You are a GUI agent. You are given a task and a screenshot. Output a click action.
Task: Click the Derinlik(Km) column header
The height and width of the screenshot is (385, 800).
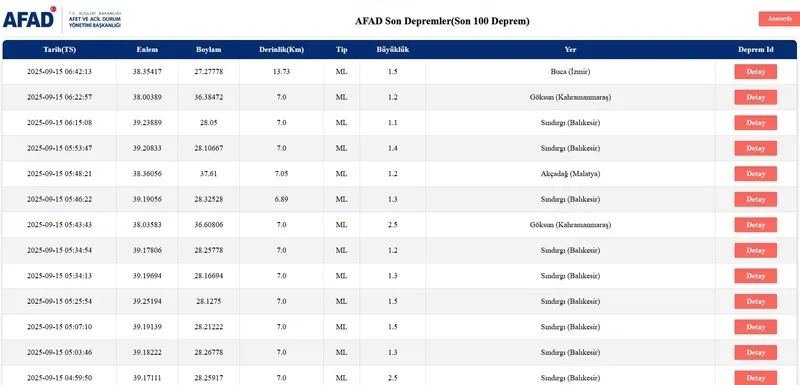pyautogui.click(x=282, y=49)
